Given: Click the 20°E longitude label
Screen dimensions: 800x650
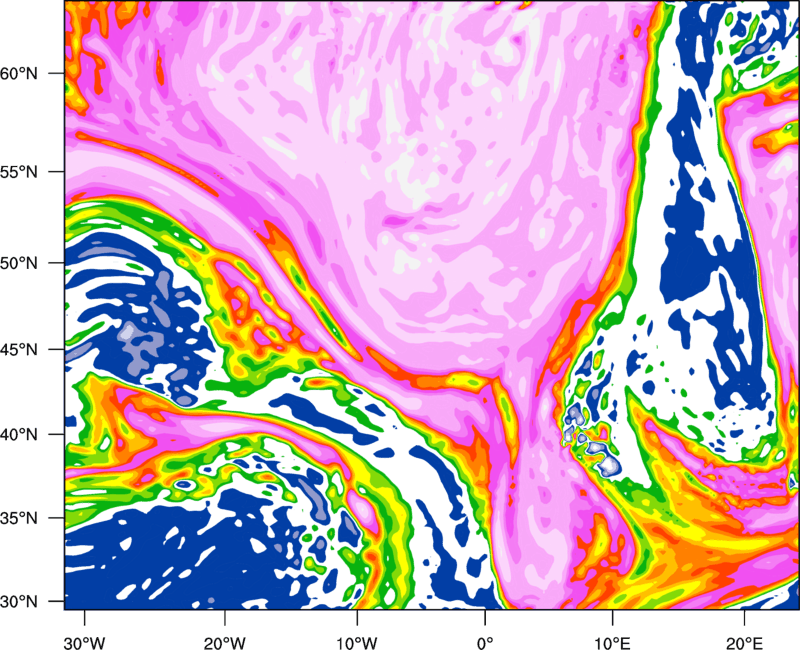Looking at the screenshot, I should pos(744,643).
